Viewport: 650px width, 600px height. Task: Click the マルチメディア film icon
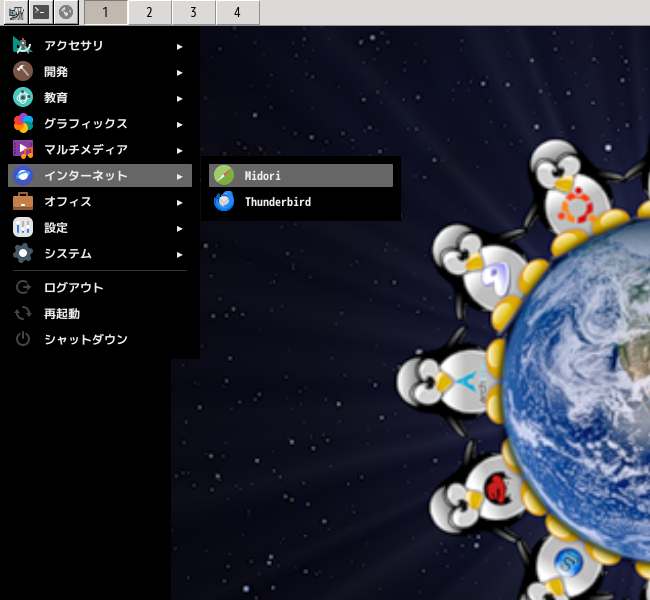[x=23, y=149]
